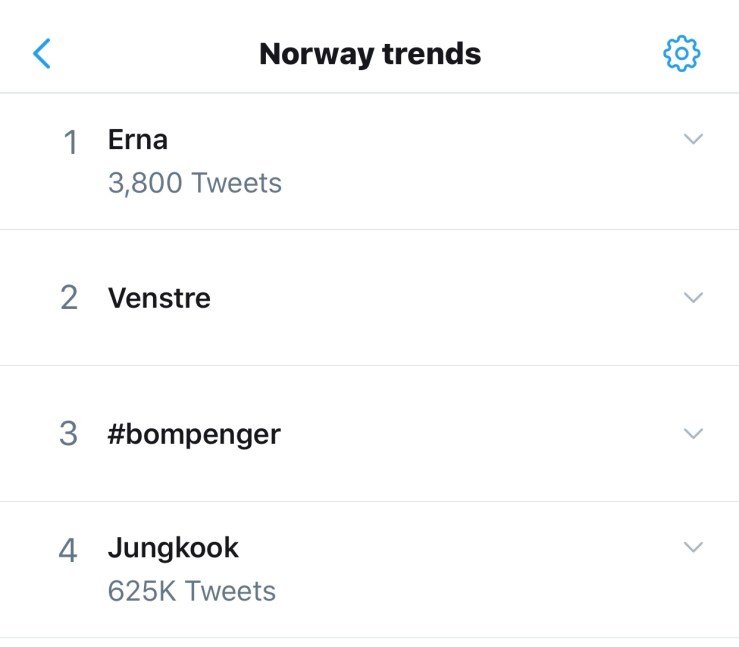This screenshot has width=739, height=647.
Task: Open the #bompenger hashtag trend
Action: pos(194,434)
